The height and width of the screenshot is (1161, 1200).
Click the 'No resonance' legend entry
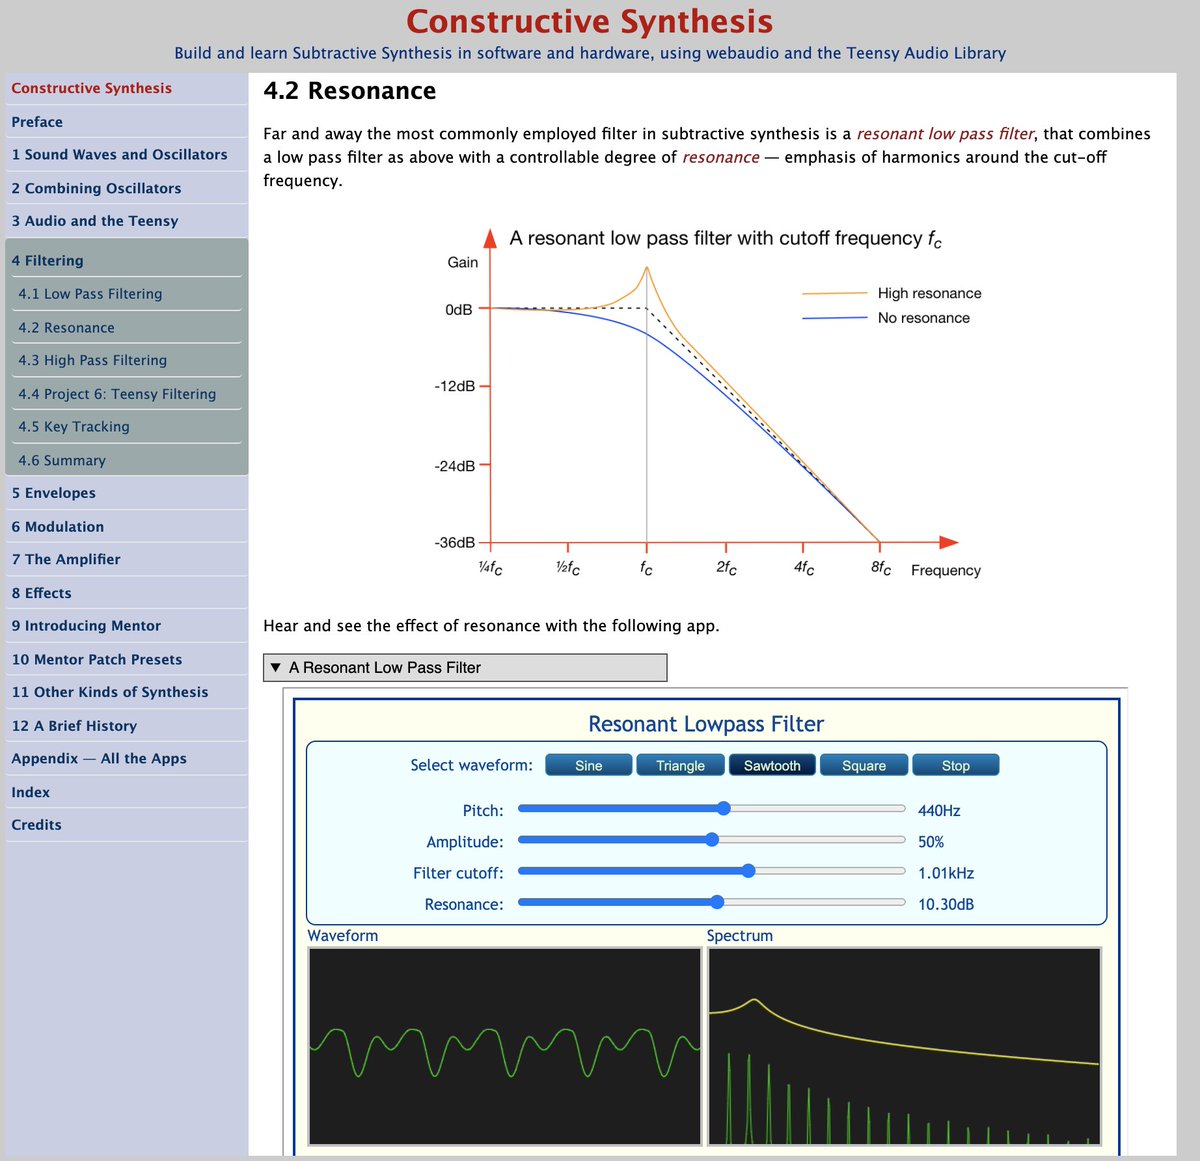pyautogui.click(x=886, y=318)
